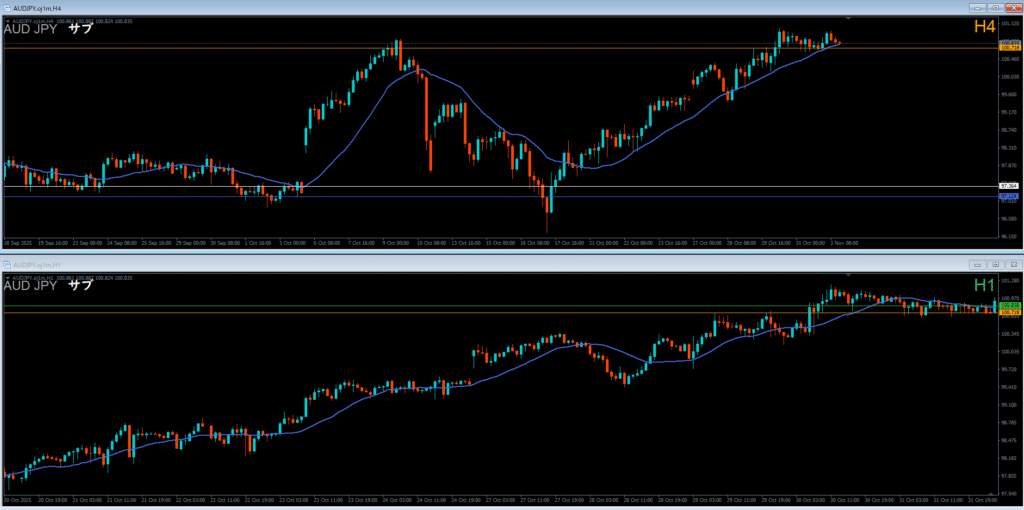Select the green price label on the H1 scale
Image resolution: width=1024 pixels, height=510 pixels.
(1010, 306)
